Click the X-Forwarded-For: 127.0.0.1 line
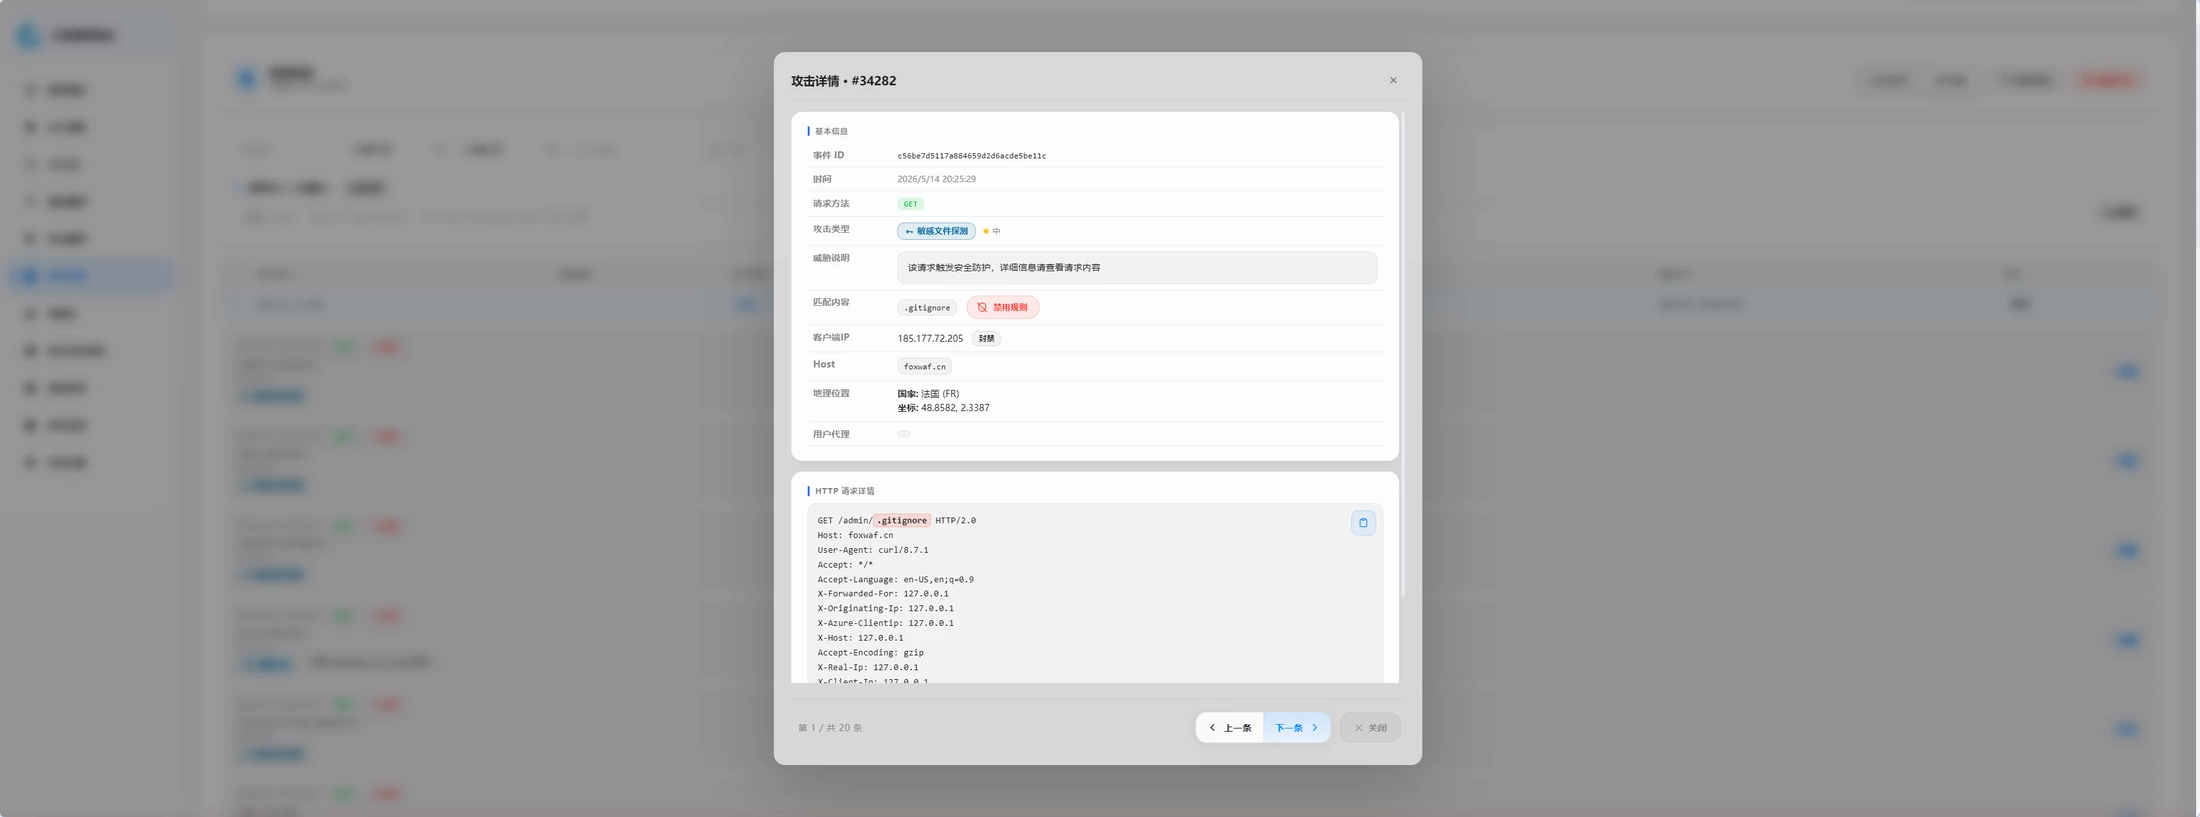The image size is (2200, 817). tap(883, 594)
